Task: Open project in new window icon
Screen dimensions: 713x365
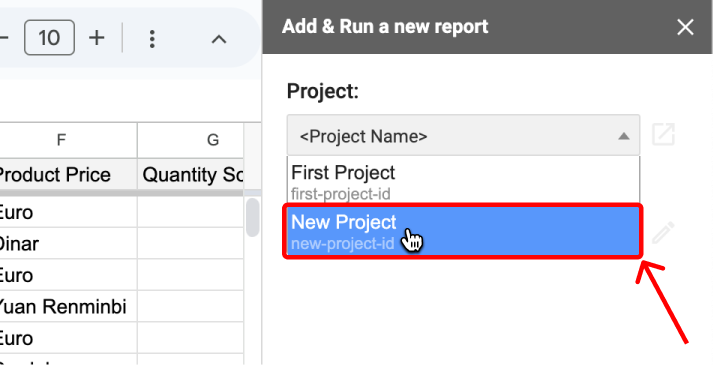Action: (x=663, y=135)
